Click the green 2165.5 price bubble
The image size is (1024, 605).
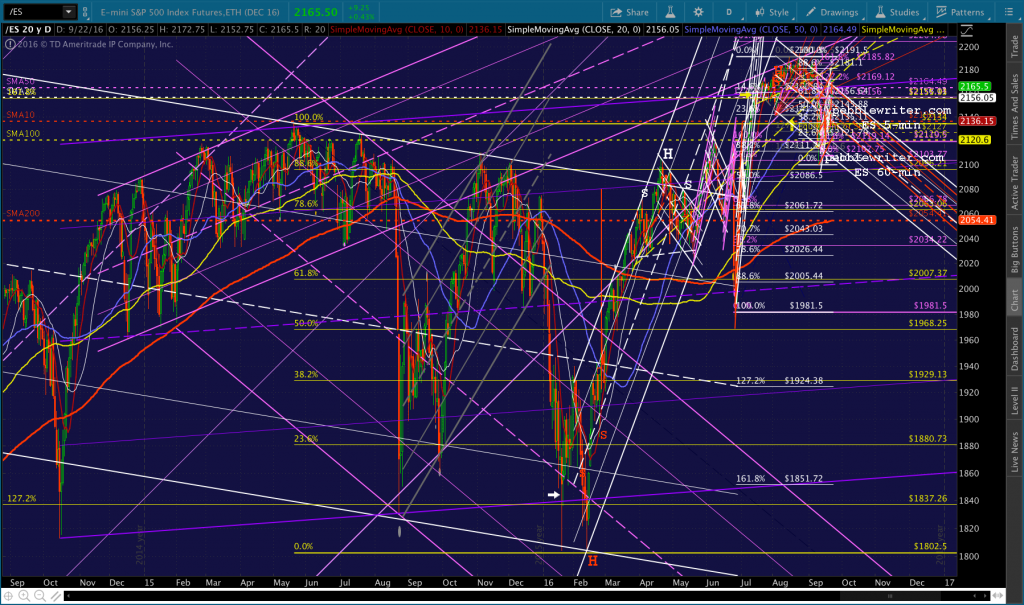(x=974, y=87)
